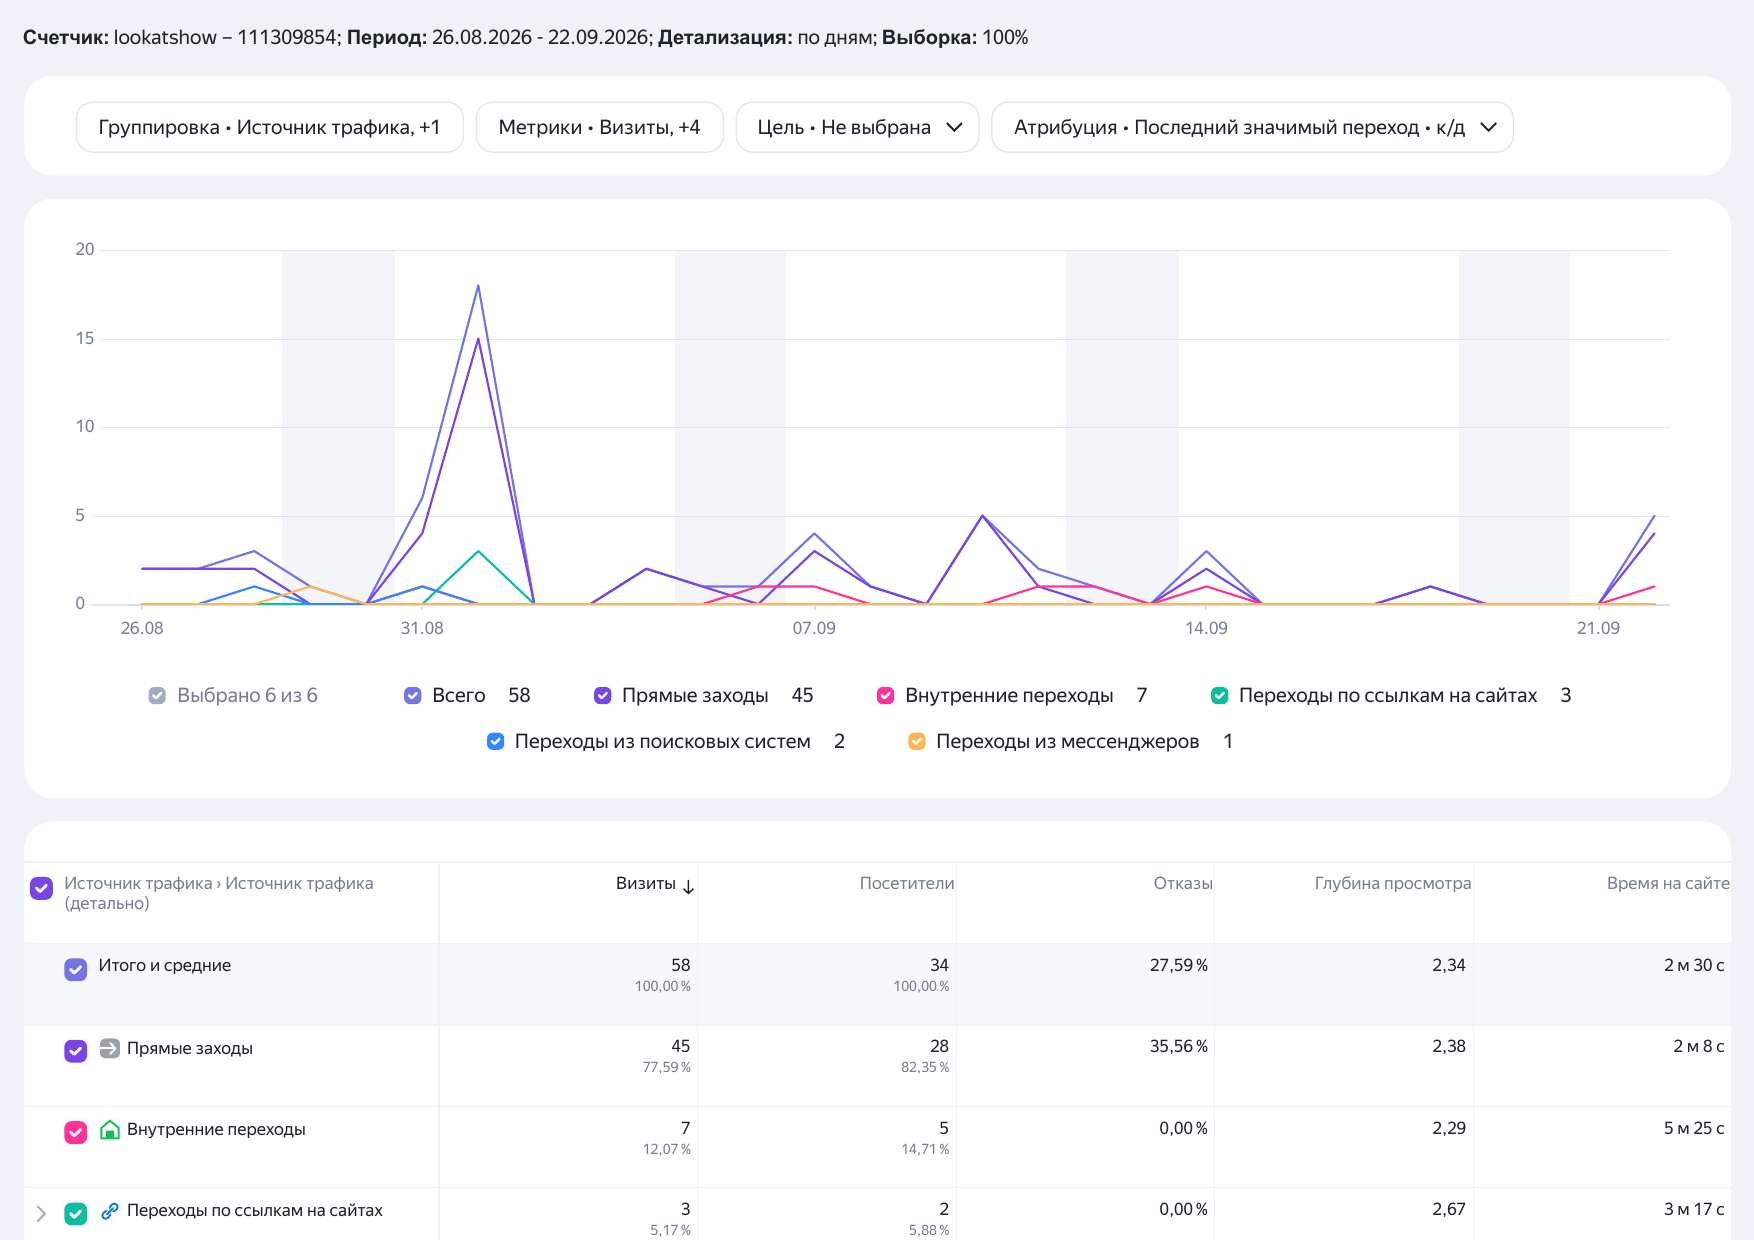The image size is (1754, 1240).
Task: Open the Метрики Визиты selector
Action: pyautogui.click(x=599, y=127)
